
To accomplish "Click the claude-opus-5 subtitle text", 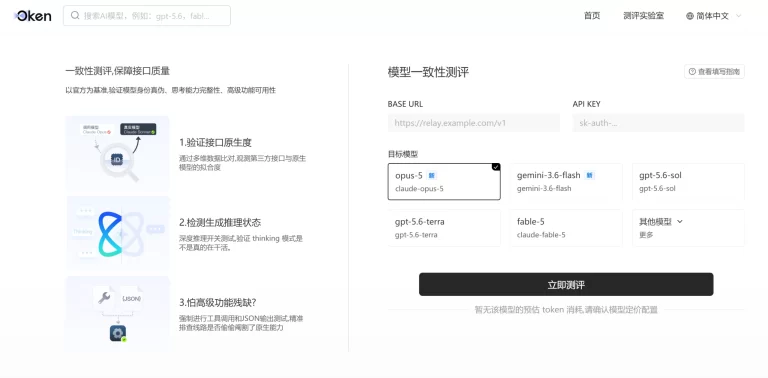I will 419,189.
